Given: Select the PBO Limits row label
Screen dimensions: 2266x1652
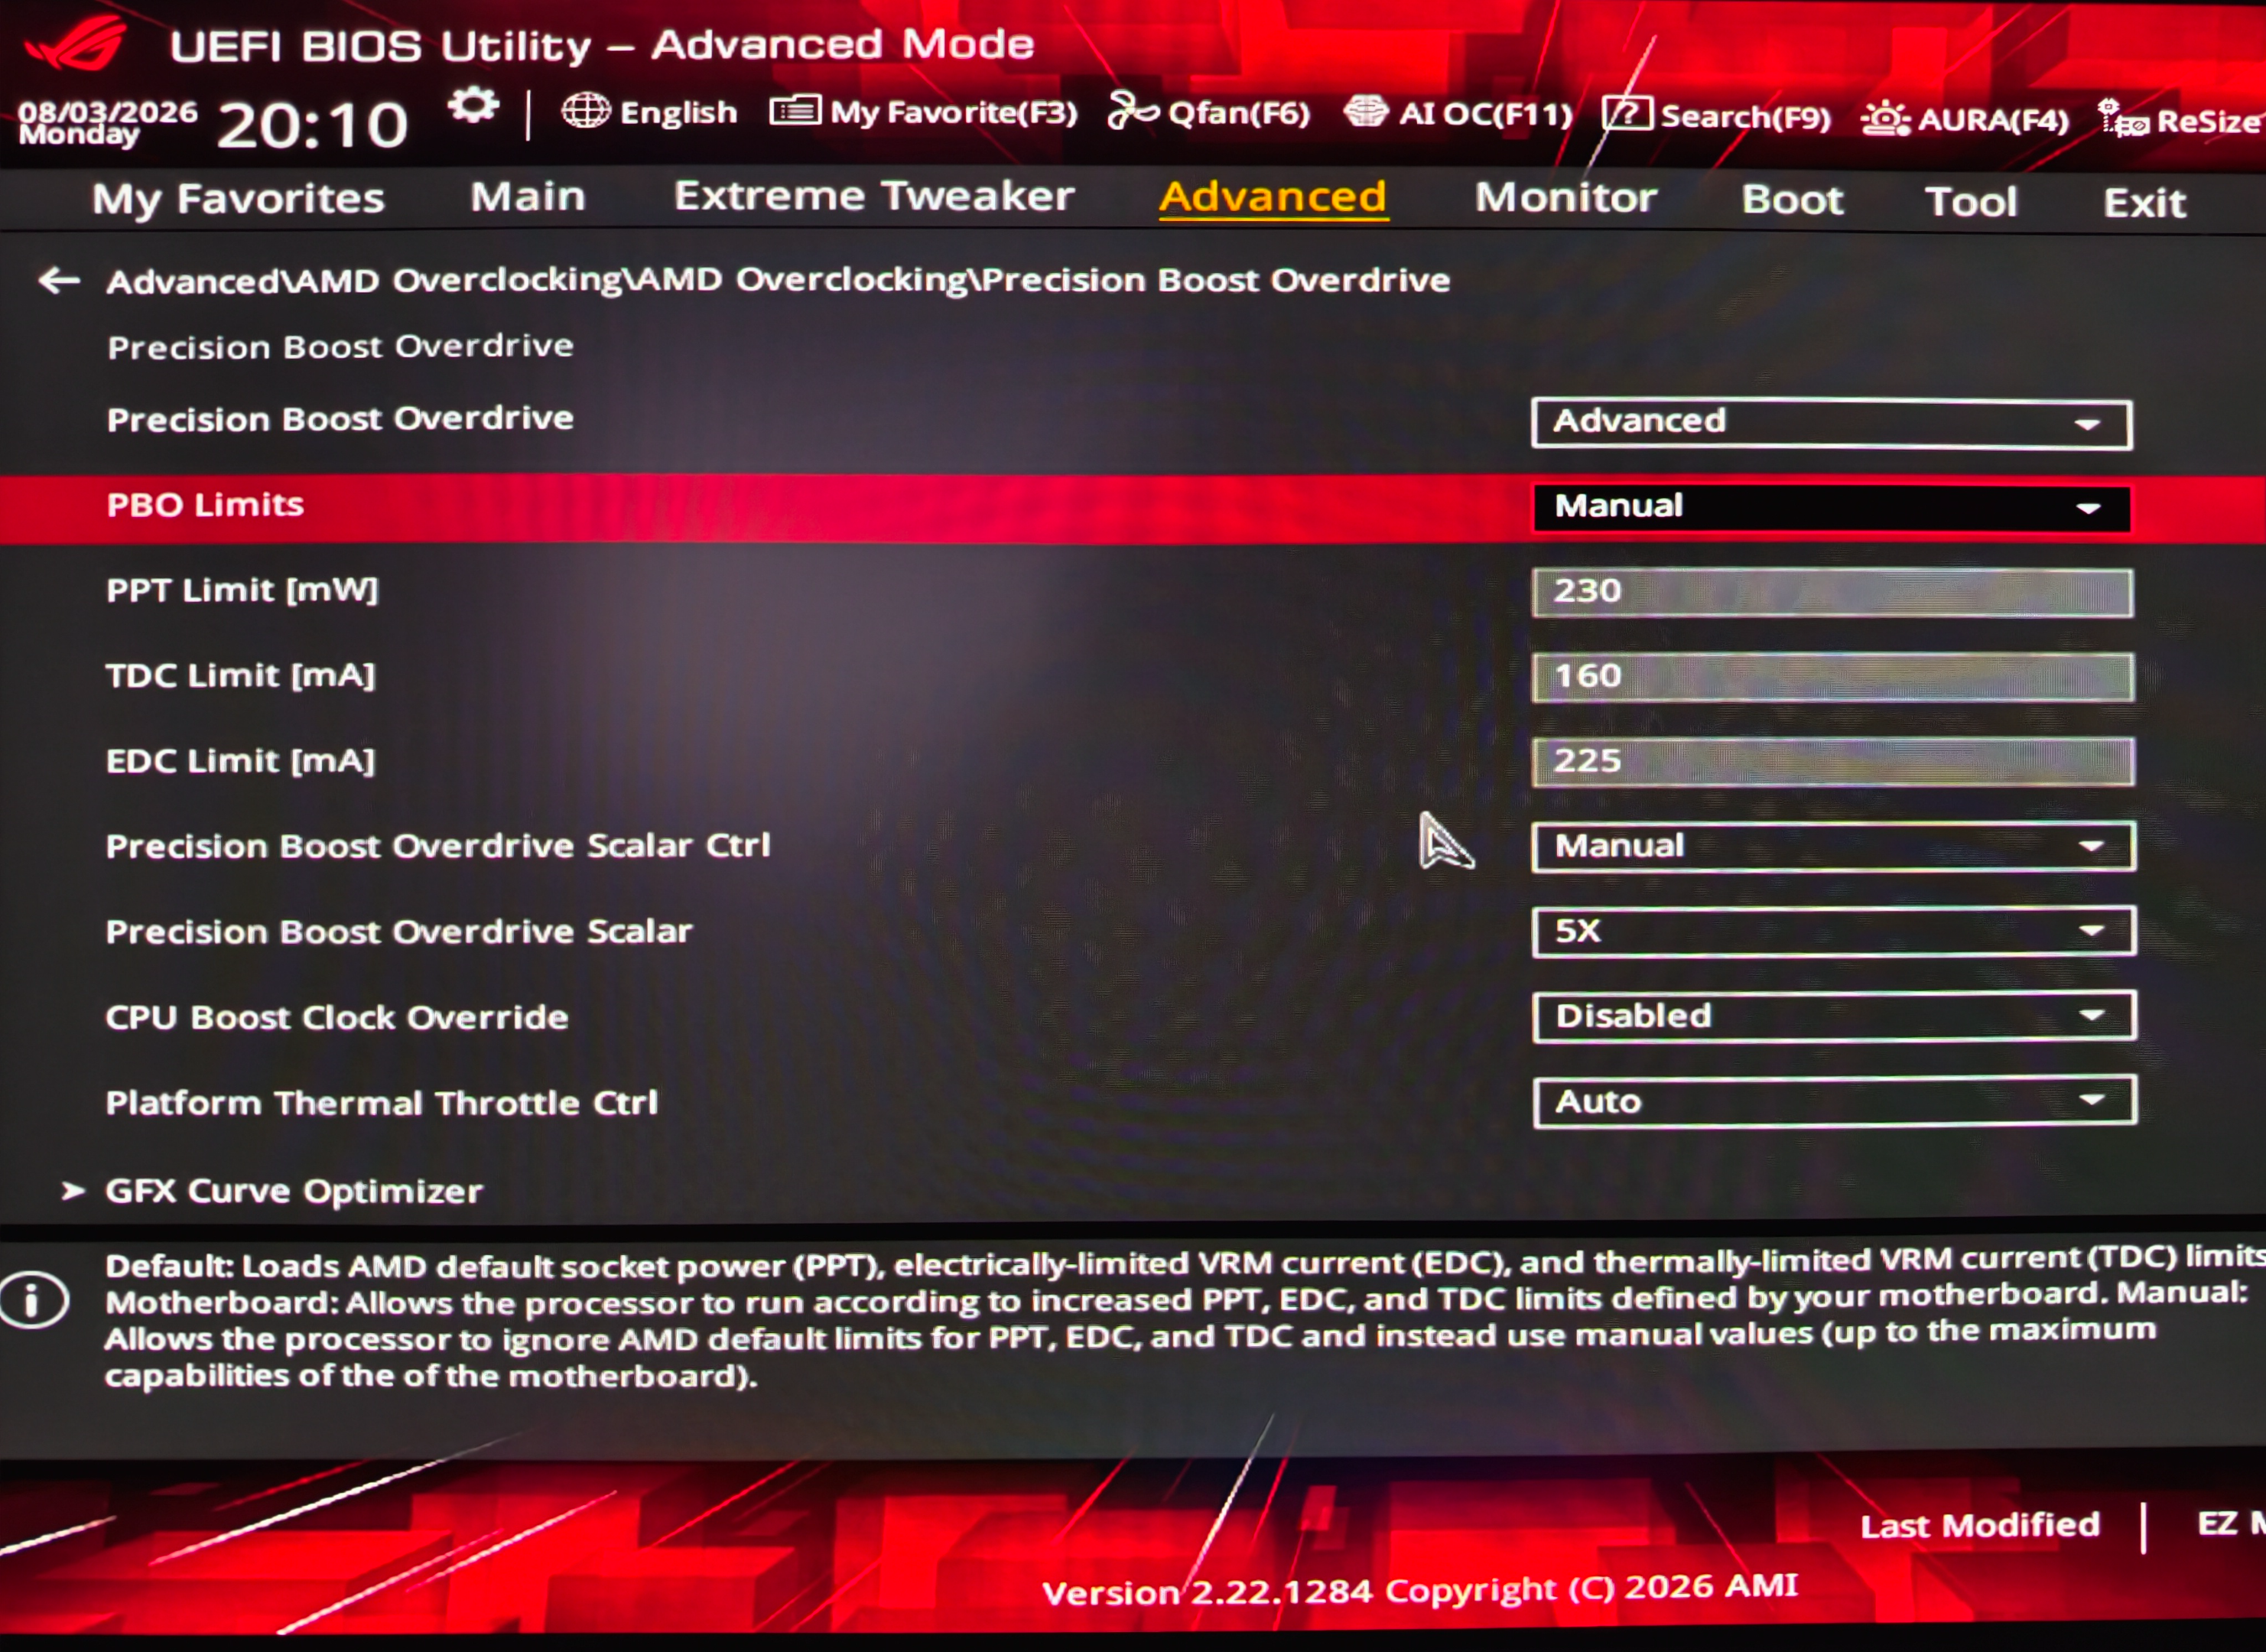Looking at the screenshot, I should point(205,505).
